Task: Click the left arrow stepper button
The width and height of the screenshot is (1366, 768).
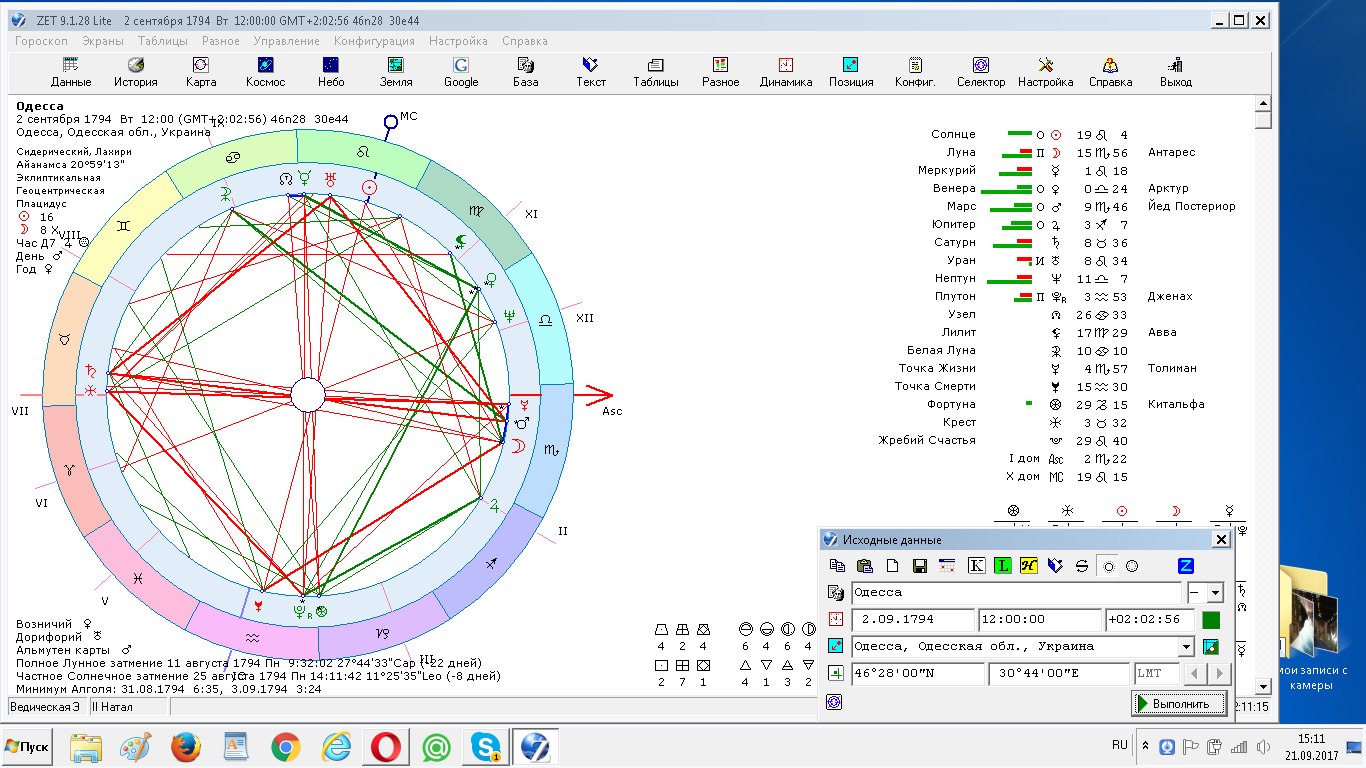Action: (1195, 674)
